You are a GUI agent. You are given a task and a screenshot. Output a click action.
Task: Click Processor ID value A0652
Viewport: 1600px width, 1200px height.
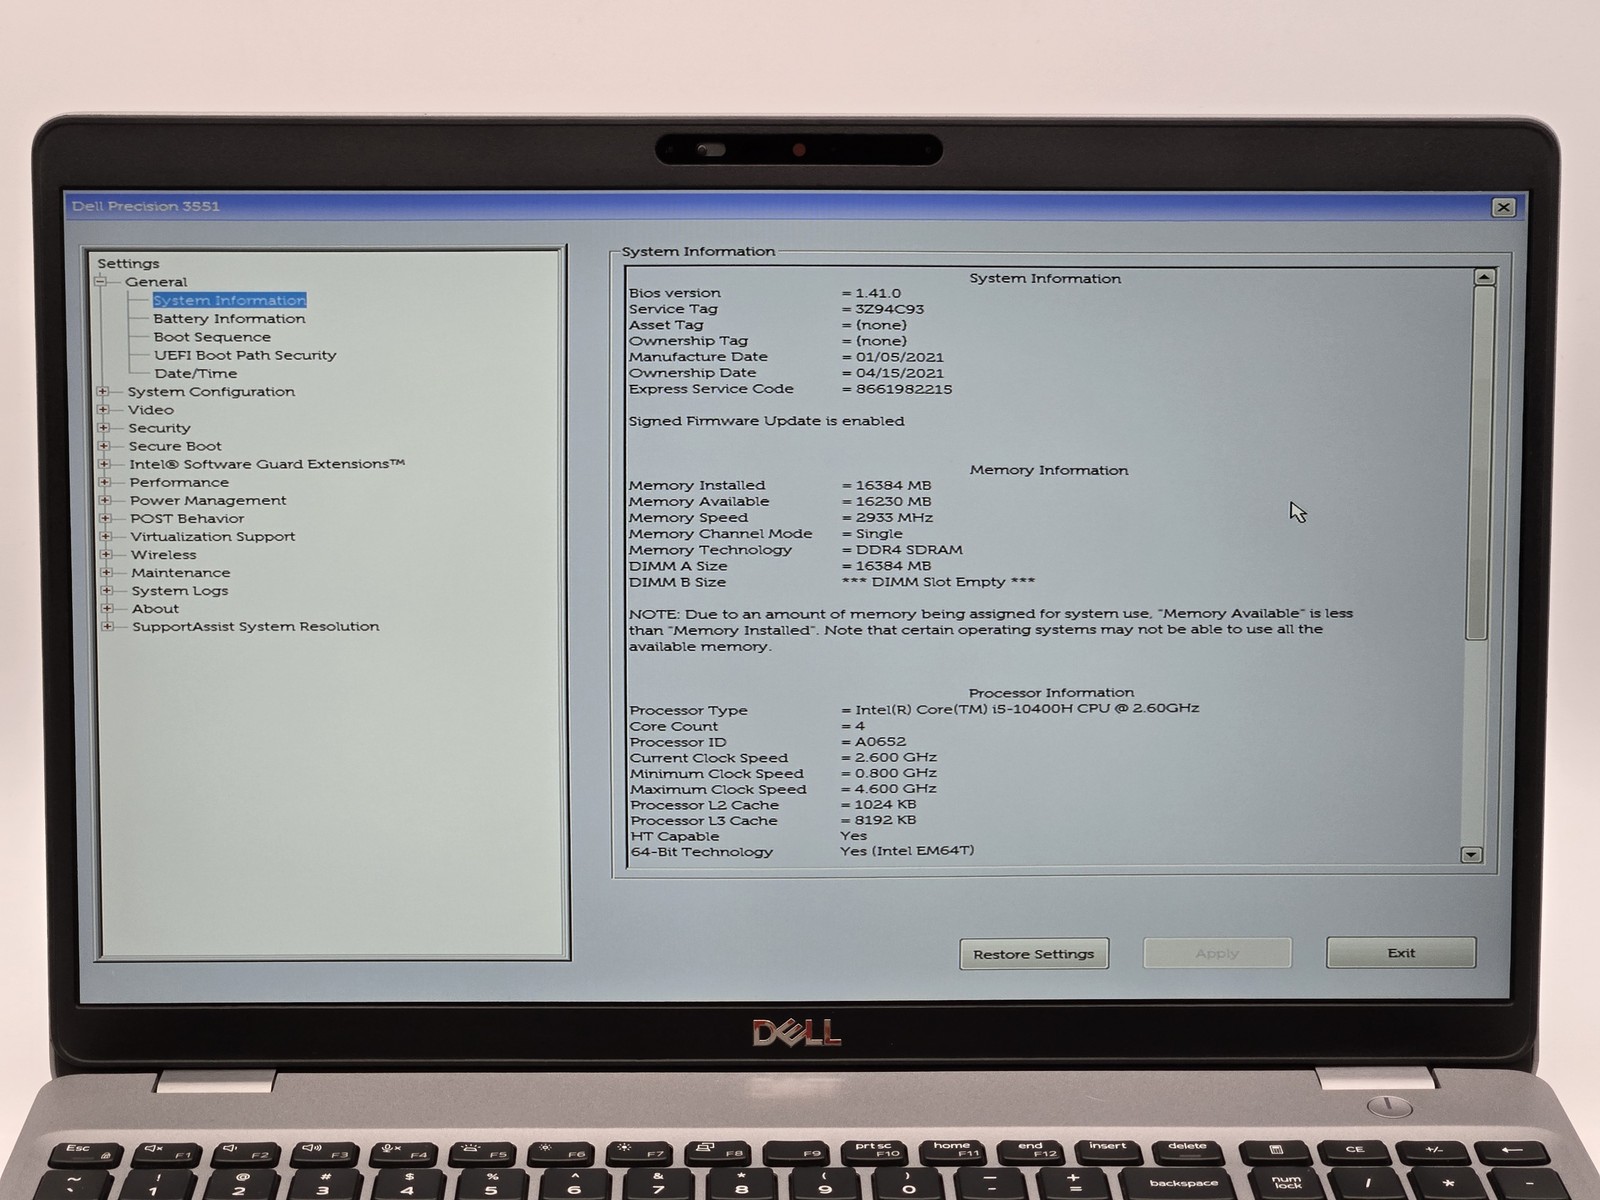pos(880,741)
